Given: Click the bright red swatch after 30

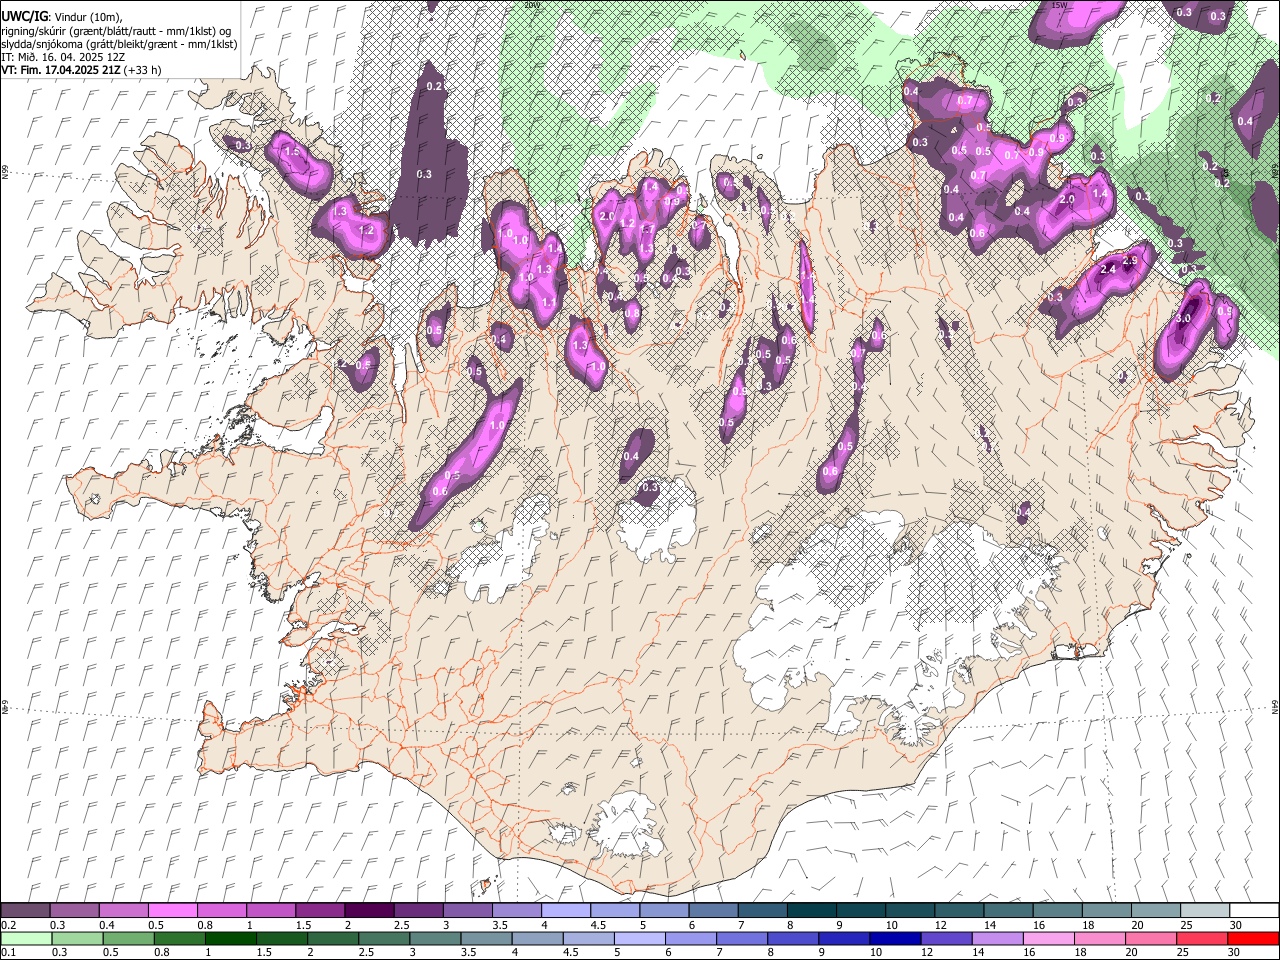Looking at the screenshot, I should 1252,939.
